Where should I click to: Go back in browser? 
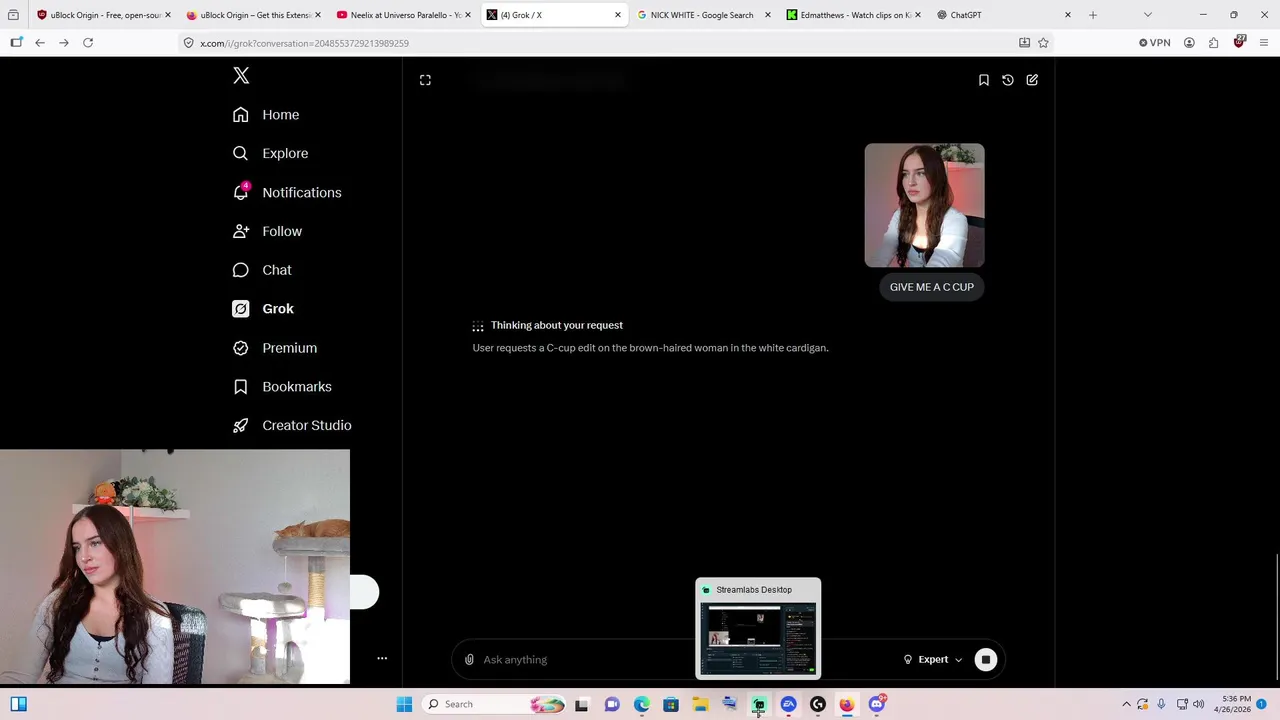click(40, 43)
